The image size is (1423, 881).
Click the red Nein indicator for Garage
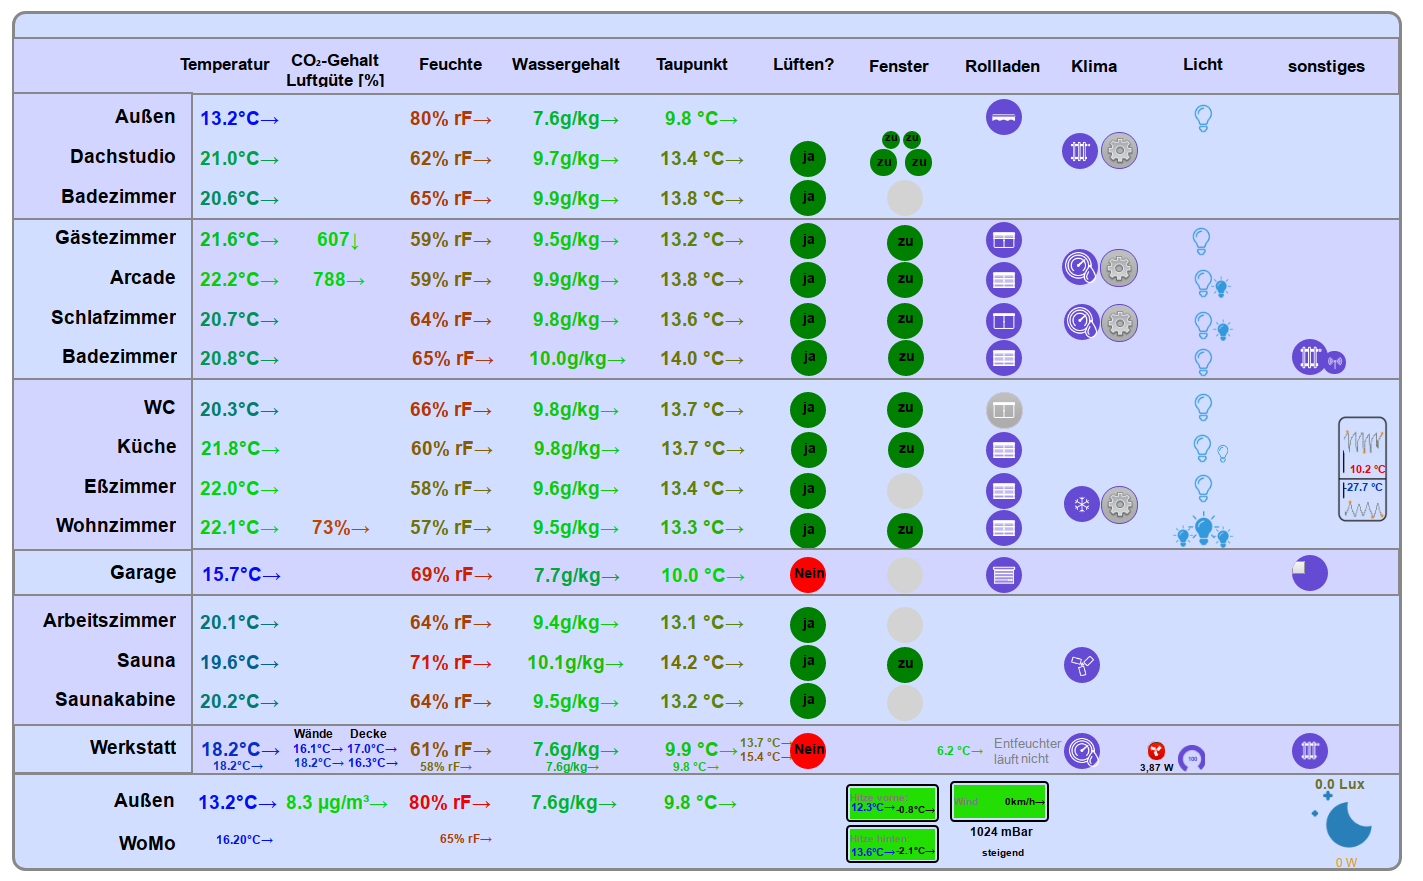(808, 574)
